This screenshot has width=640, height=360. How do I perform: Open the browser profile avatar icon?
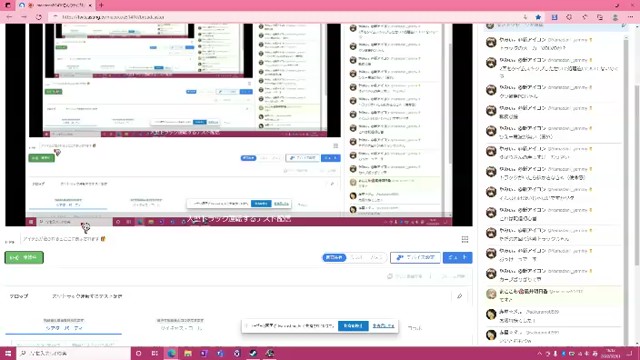tap(615, 17)
